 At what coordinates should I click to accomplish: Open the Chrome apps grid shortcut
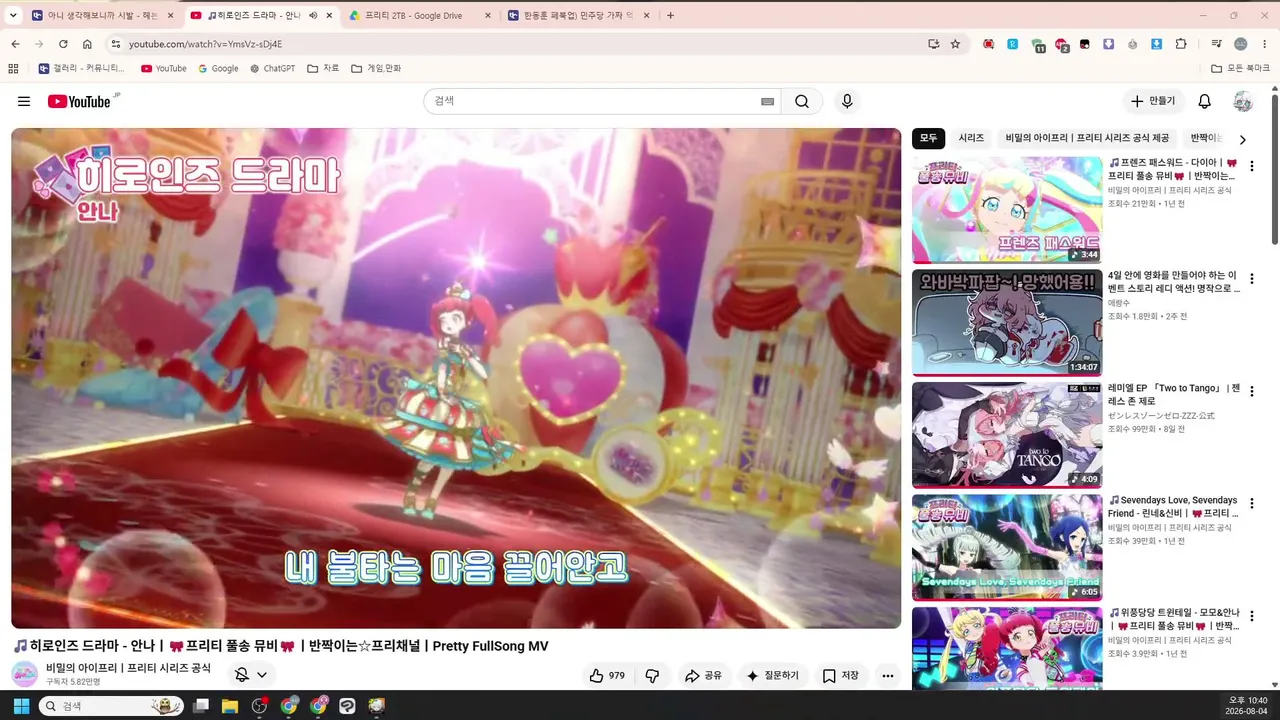coord(13,69)
